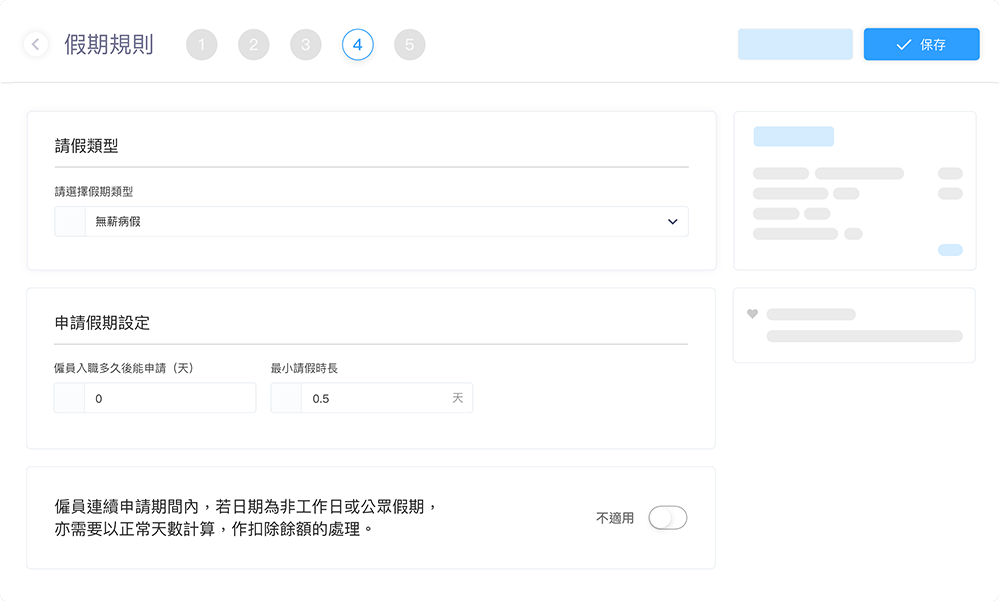Screen dimensions: 999x601
Task: Click the 僱員入職多久後能申請（天）label
Action: 124,368
